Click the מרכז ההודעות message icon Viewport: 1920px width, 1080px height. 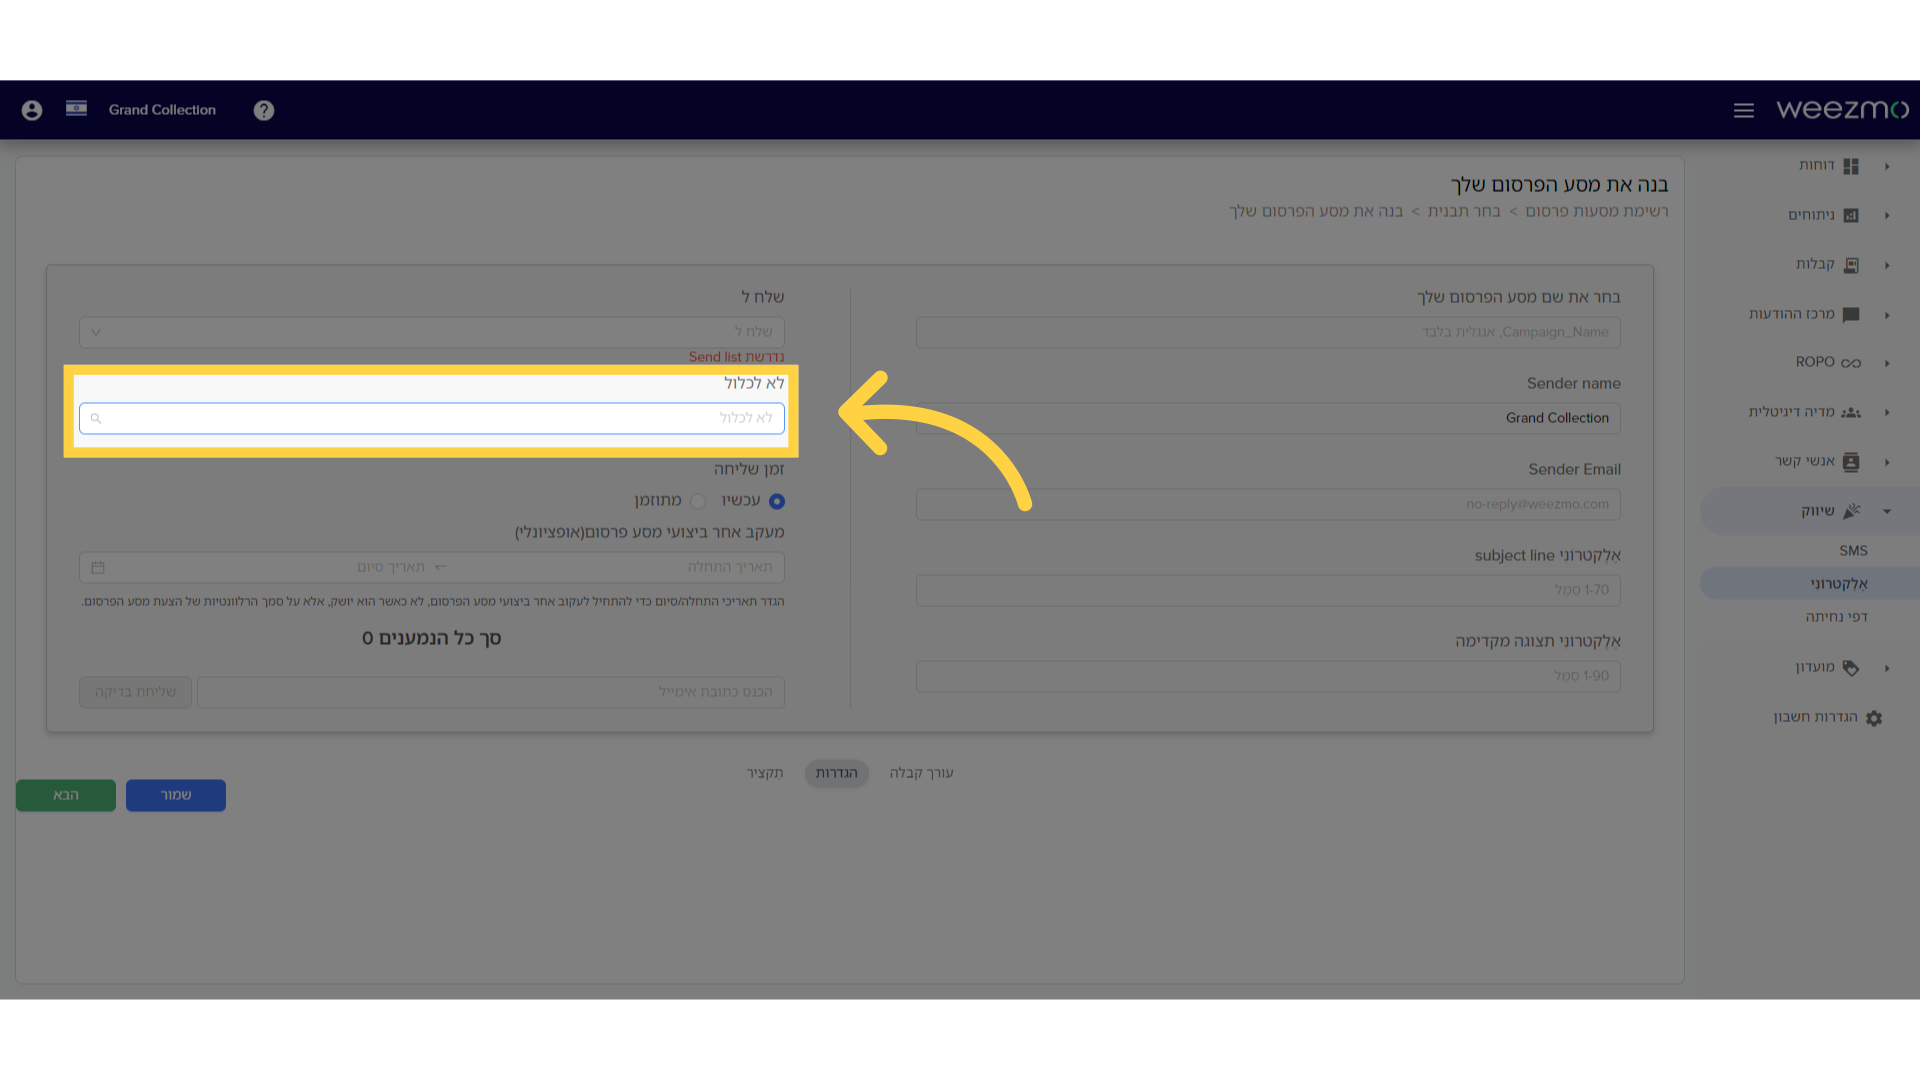tap(1851, 314)
